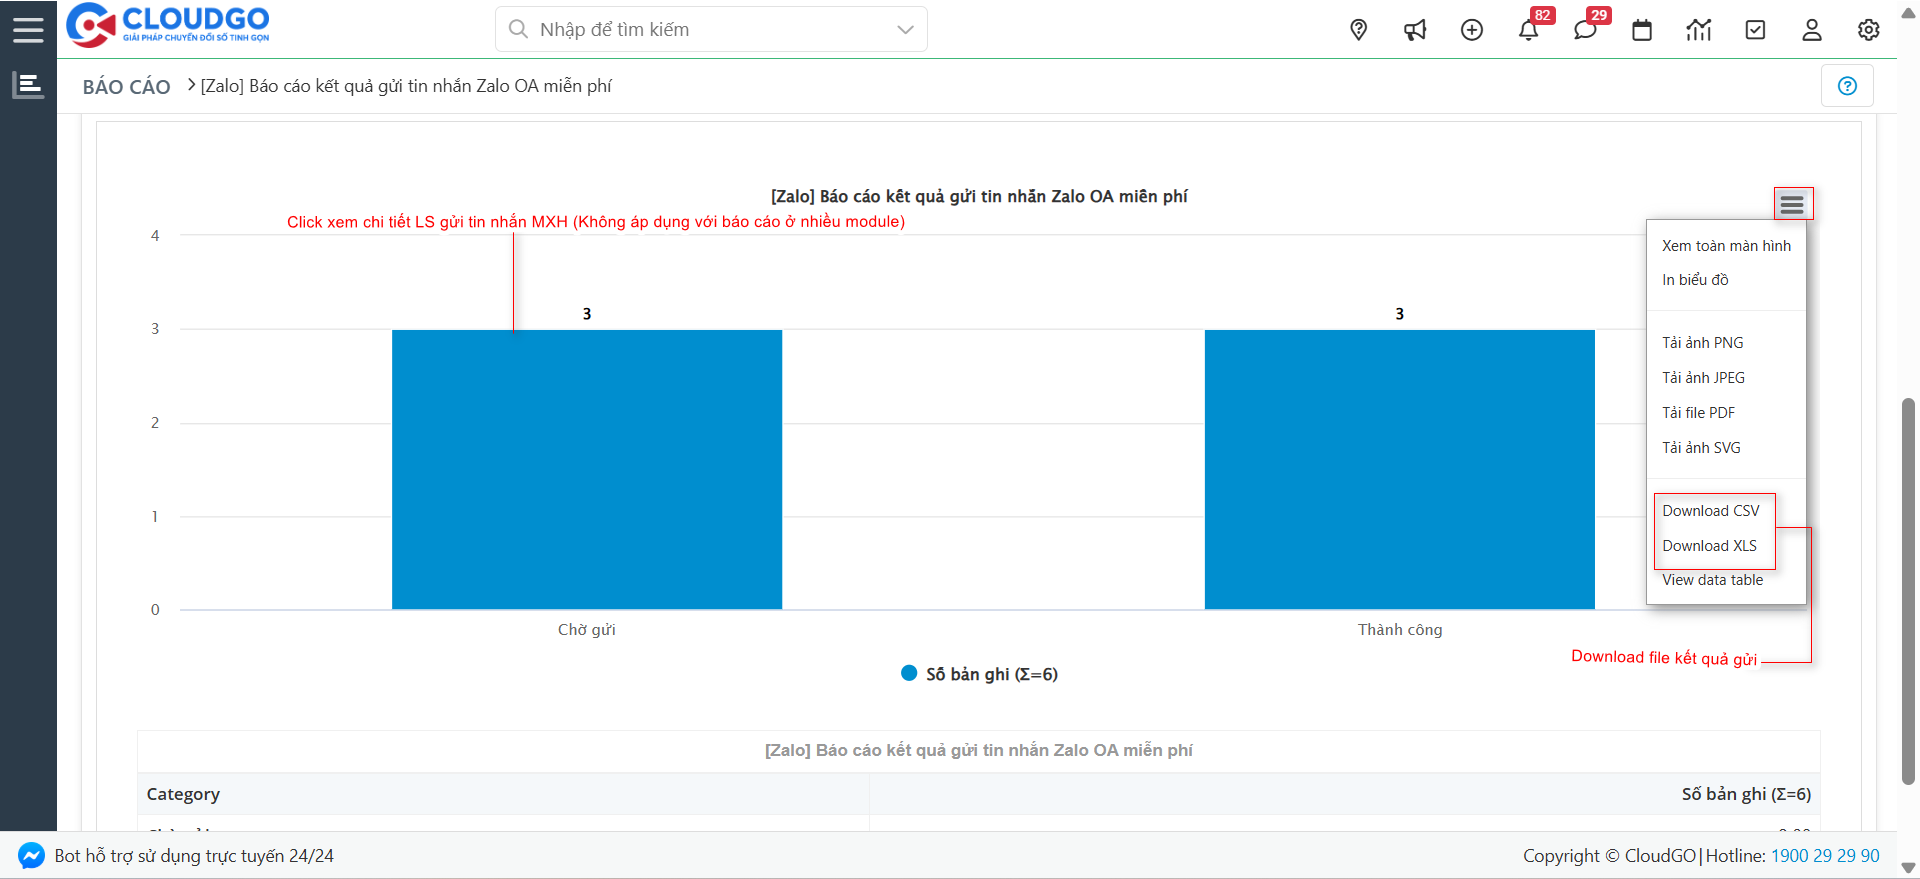Expand the search box dropdown arrow
The image size is (1920, 879).
[x=905, y=30]
